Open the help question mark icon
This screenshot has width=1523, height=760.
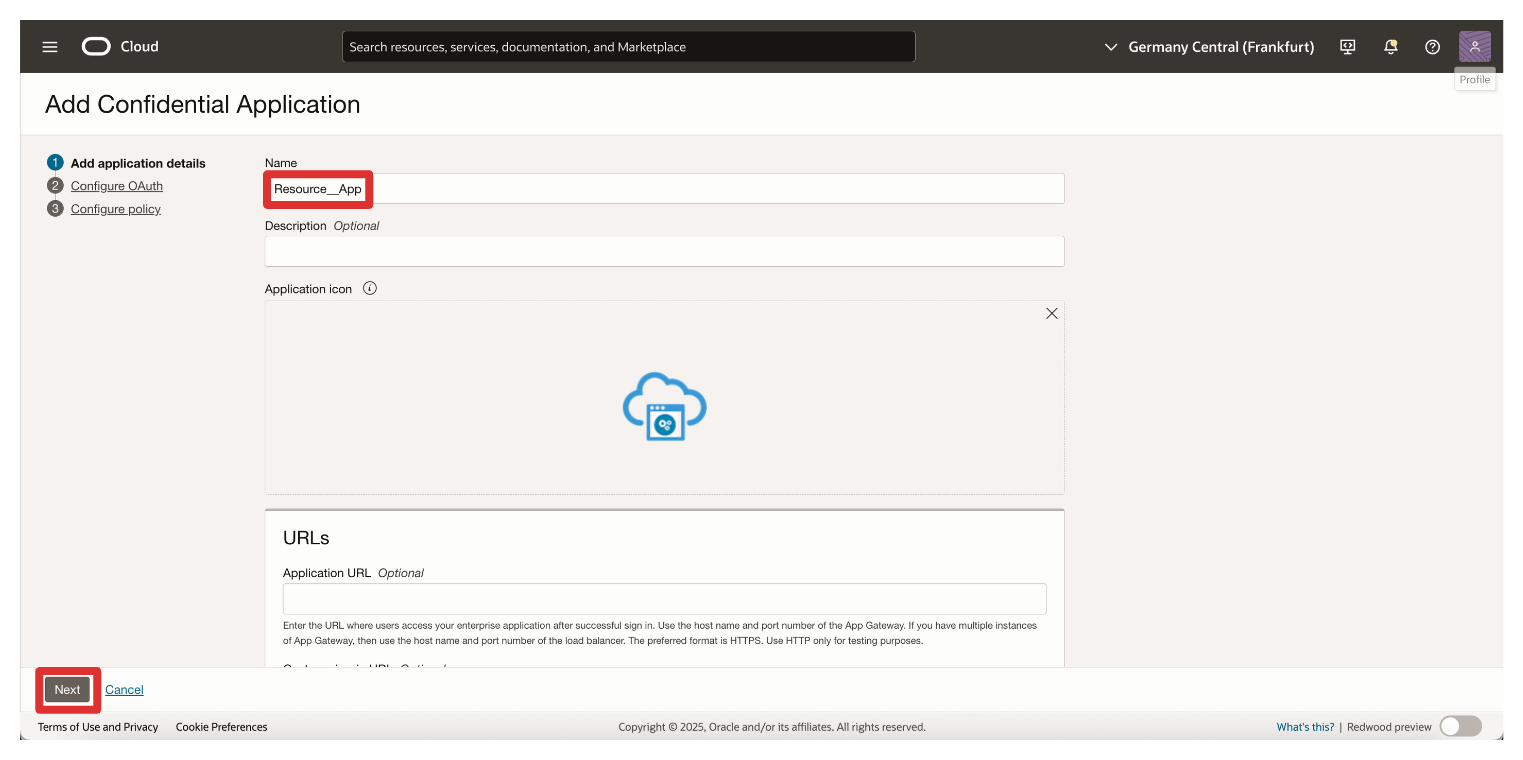pyautogui.click(x=1432, y=47)
